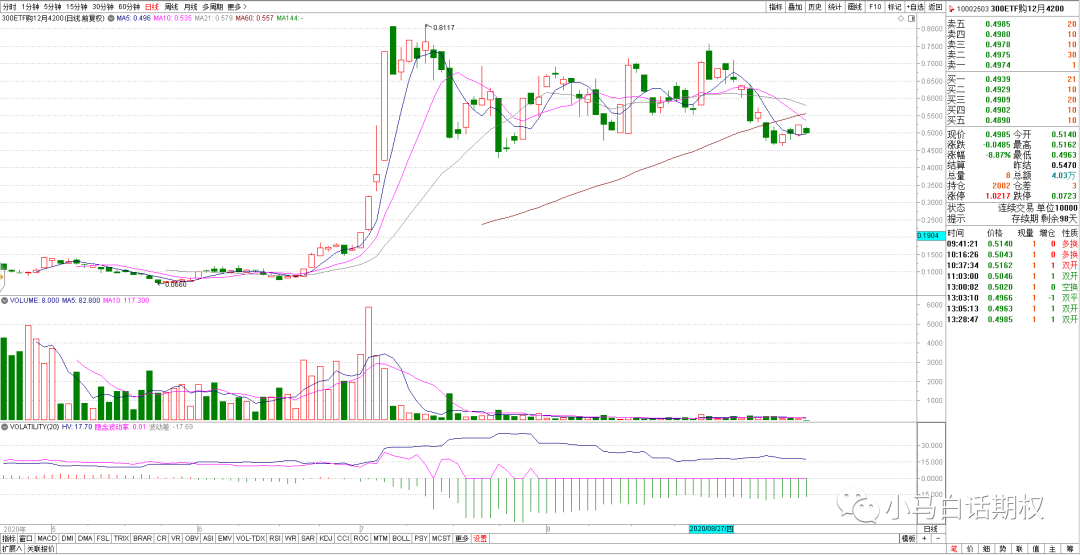This screenshot has height=555, width=1080.
Task: Click the plus icon beside 模板
Action: point(925,538)
